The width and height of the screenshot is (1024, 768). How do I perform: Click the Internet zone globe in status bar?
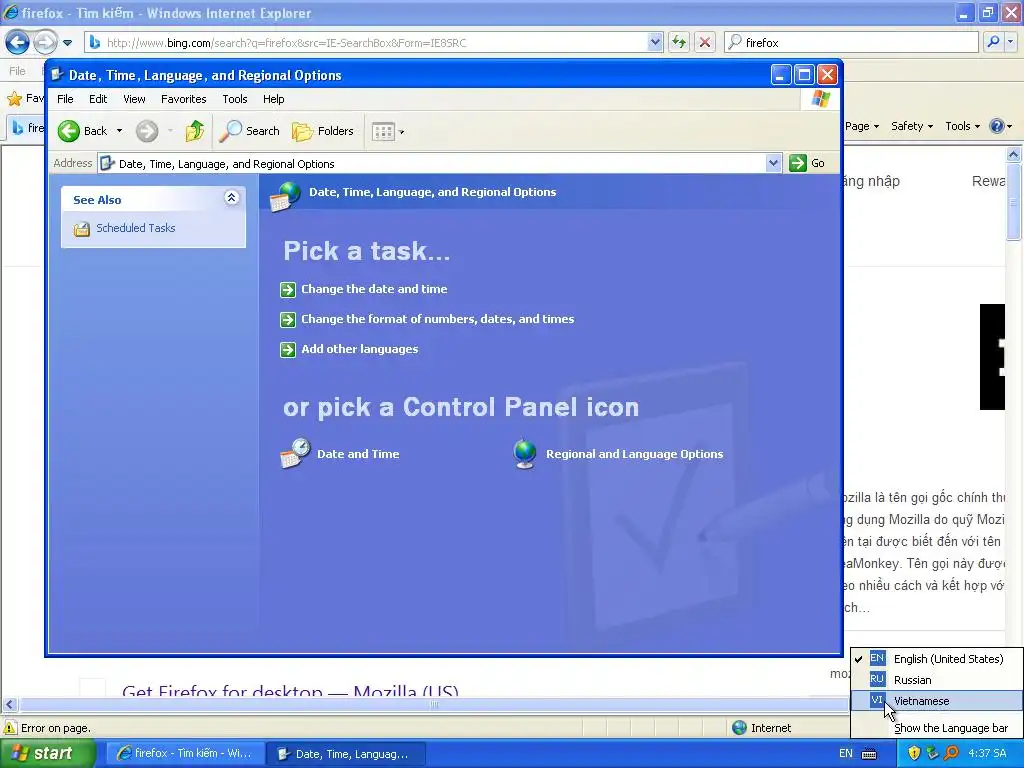click(739, 728)
